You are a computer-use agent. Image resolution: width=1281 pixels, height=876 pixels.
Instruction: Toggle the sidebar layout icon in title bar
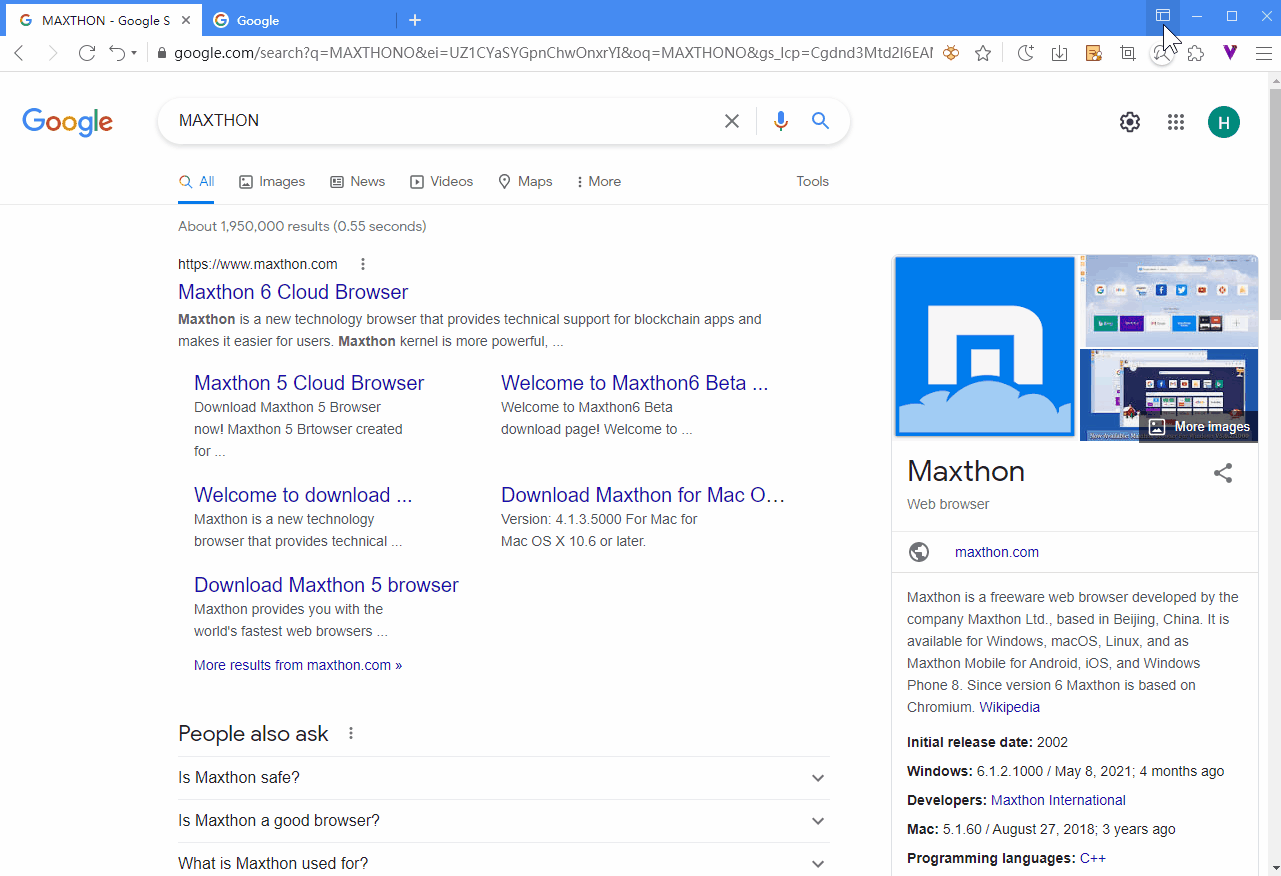coord(1163,16)
